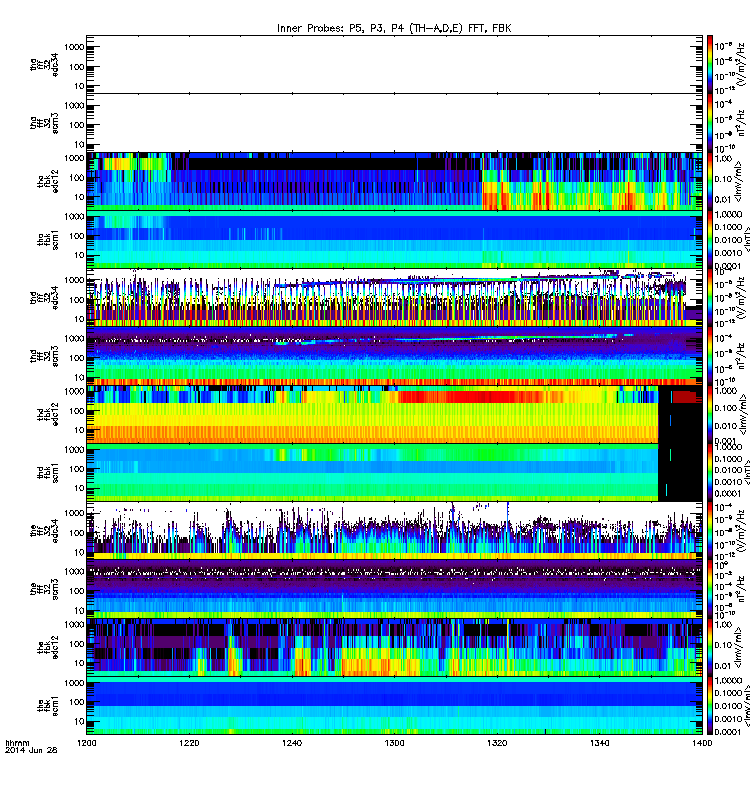750x800 pixels.
Task: Click the color bar beside thd fbk scm1 panel
Action: 710,472
